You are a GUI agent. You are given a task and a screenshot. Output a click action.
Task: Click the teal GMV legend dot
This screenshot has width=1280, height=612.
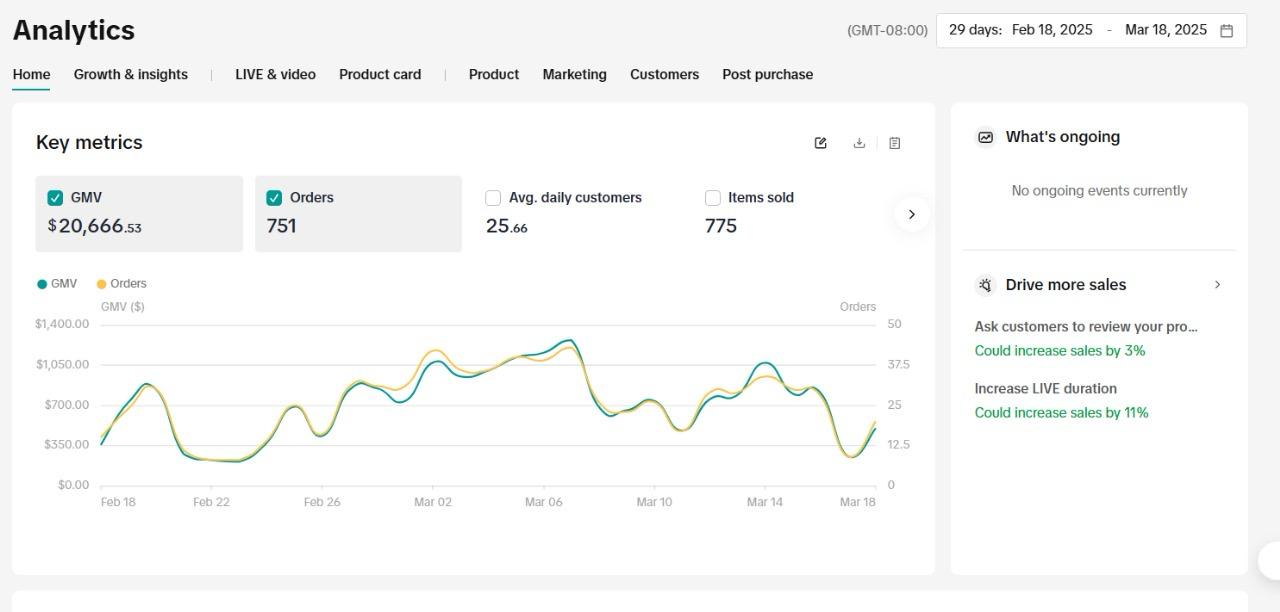pyautogui.click(x=42, y=284)
